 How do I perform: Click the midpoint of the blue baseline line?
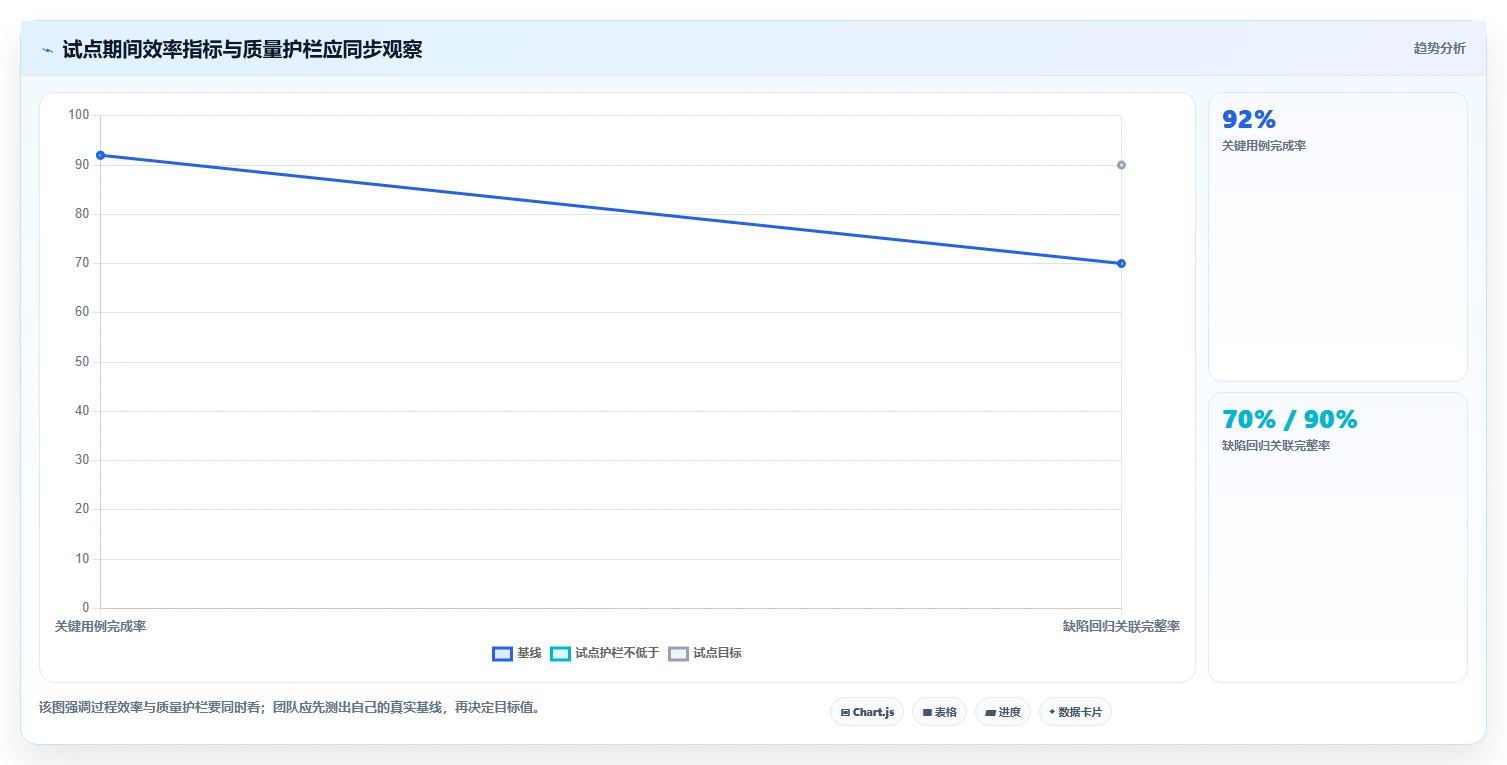tap(611, 209)
